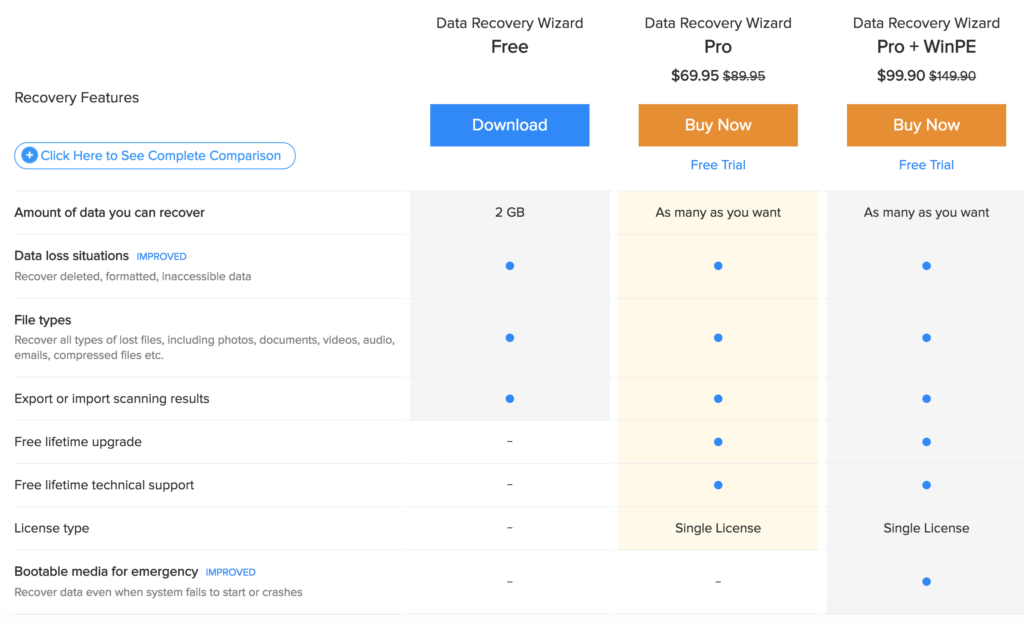This screenshot has width=1024, height=618.
Task: Click the Recovery Features heading
Action: tap(76, 97)
